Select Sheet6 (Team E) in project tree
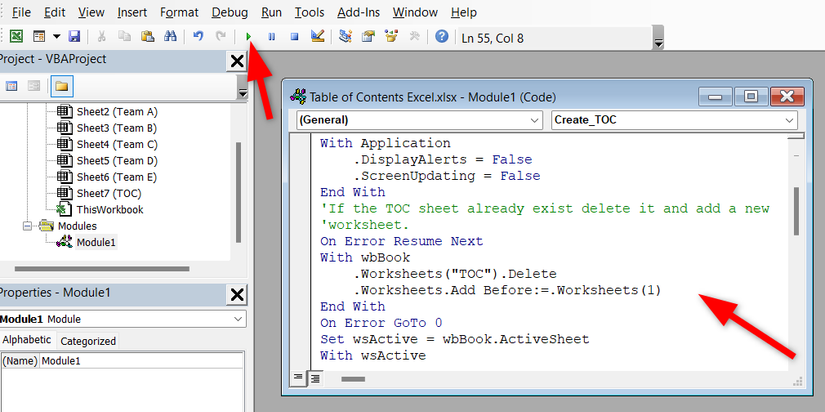Image resolution: width=825 pixels, height=412 pixels. [117, 177]
